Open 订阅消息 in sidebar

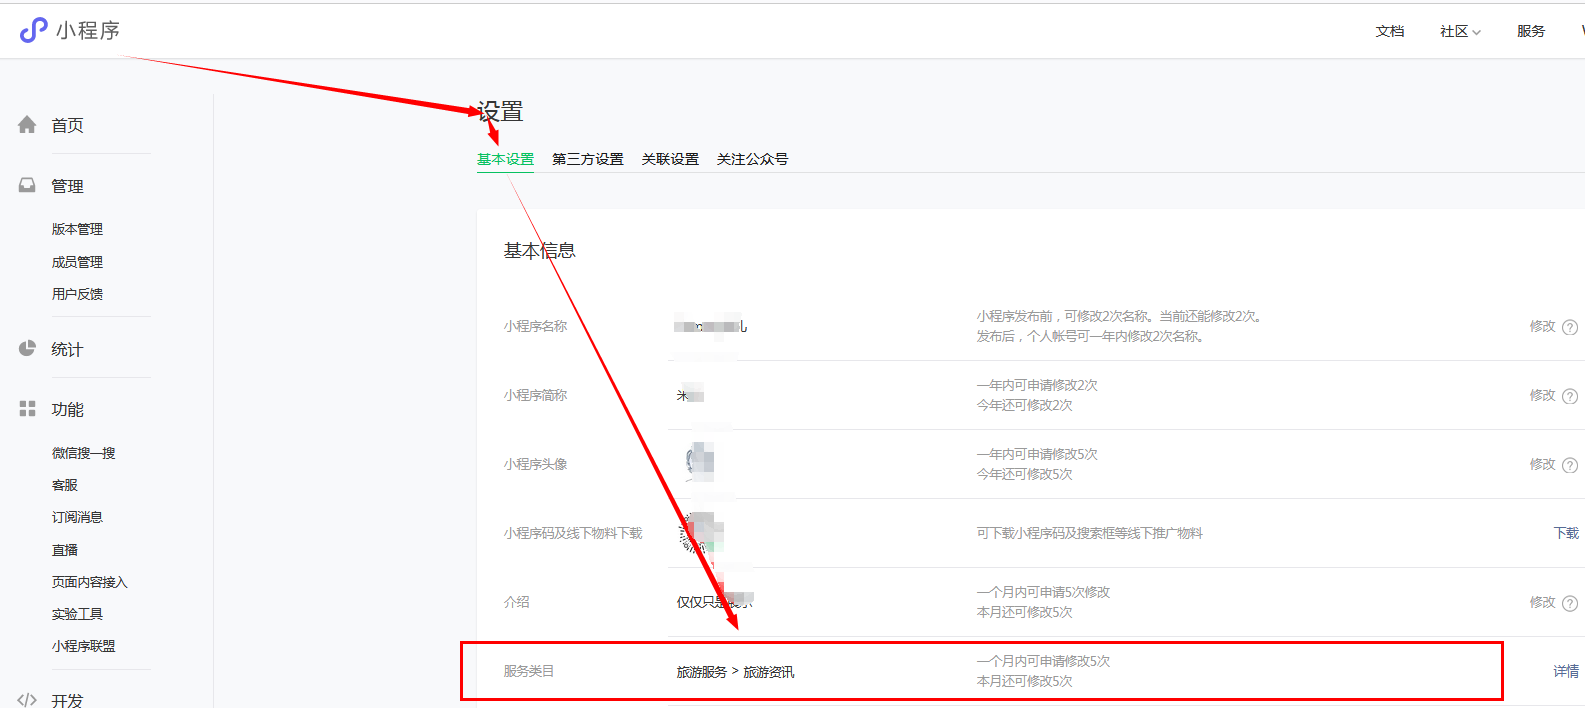click(x=77, y=517)
